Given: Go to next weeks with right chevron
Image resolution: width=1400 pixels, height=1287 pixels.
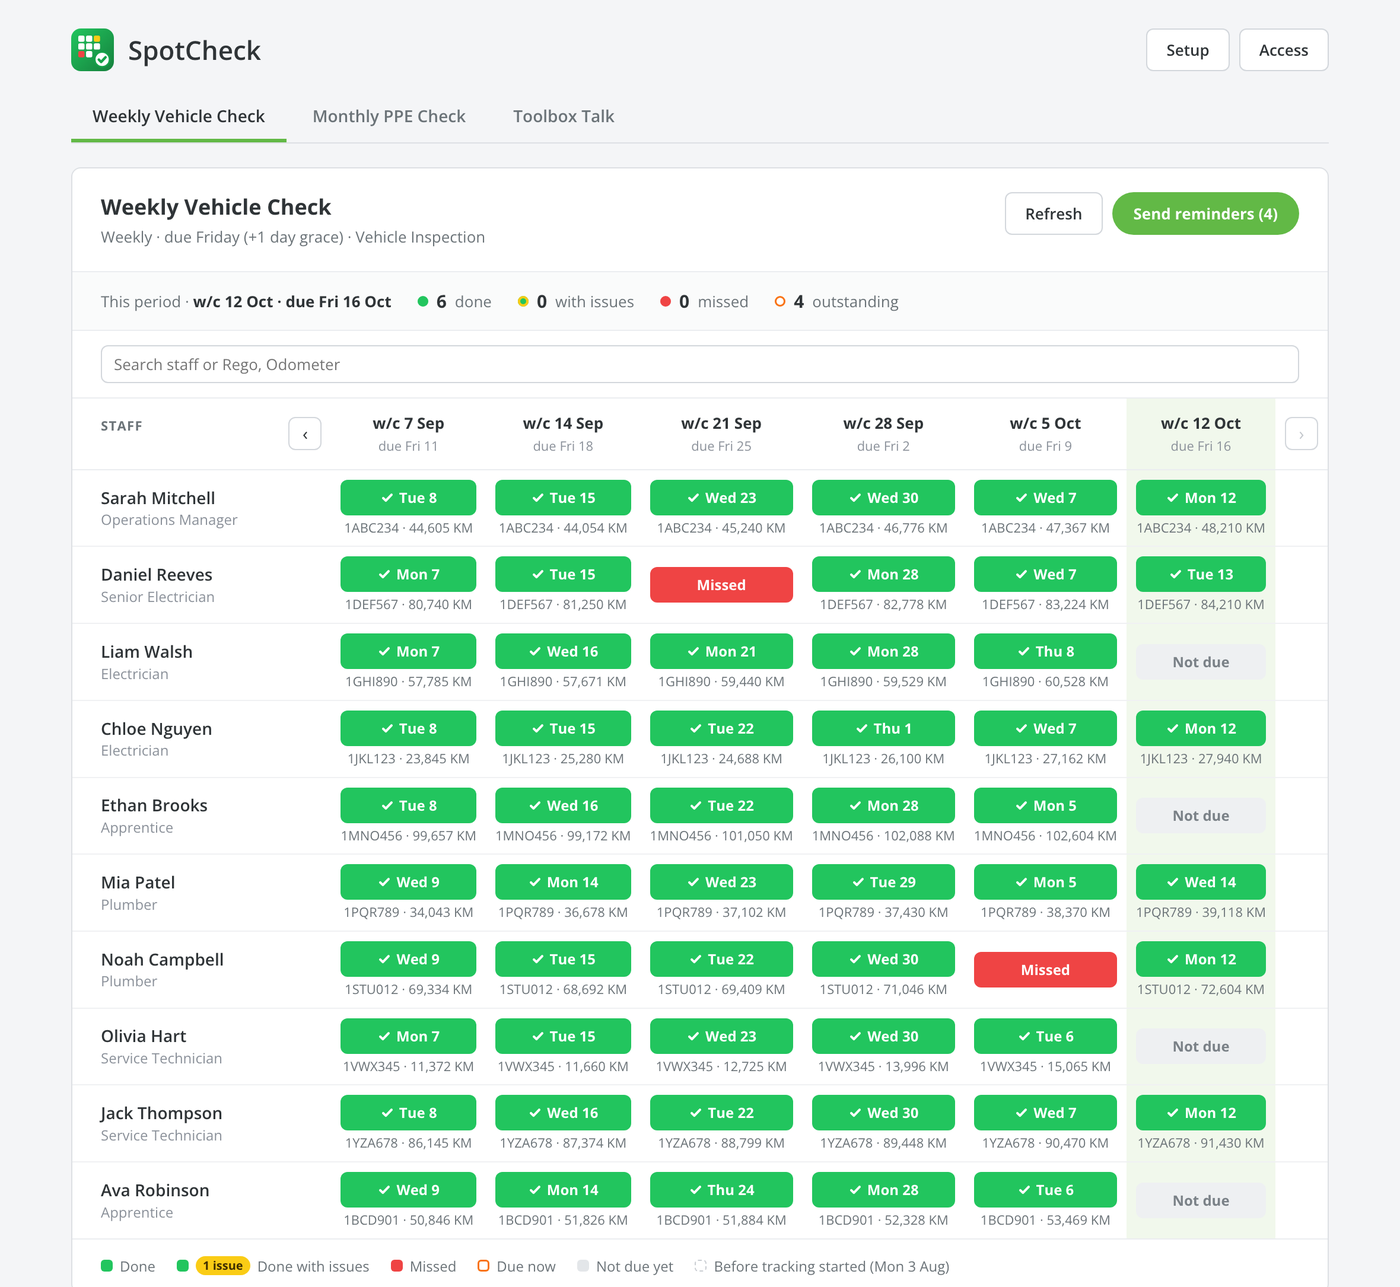Looking at the screenshot, I should (x=1301, y=434).
